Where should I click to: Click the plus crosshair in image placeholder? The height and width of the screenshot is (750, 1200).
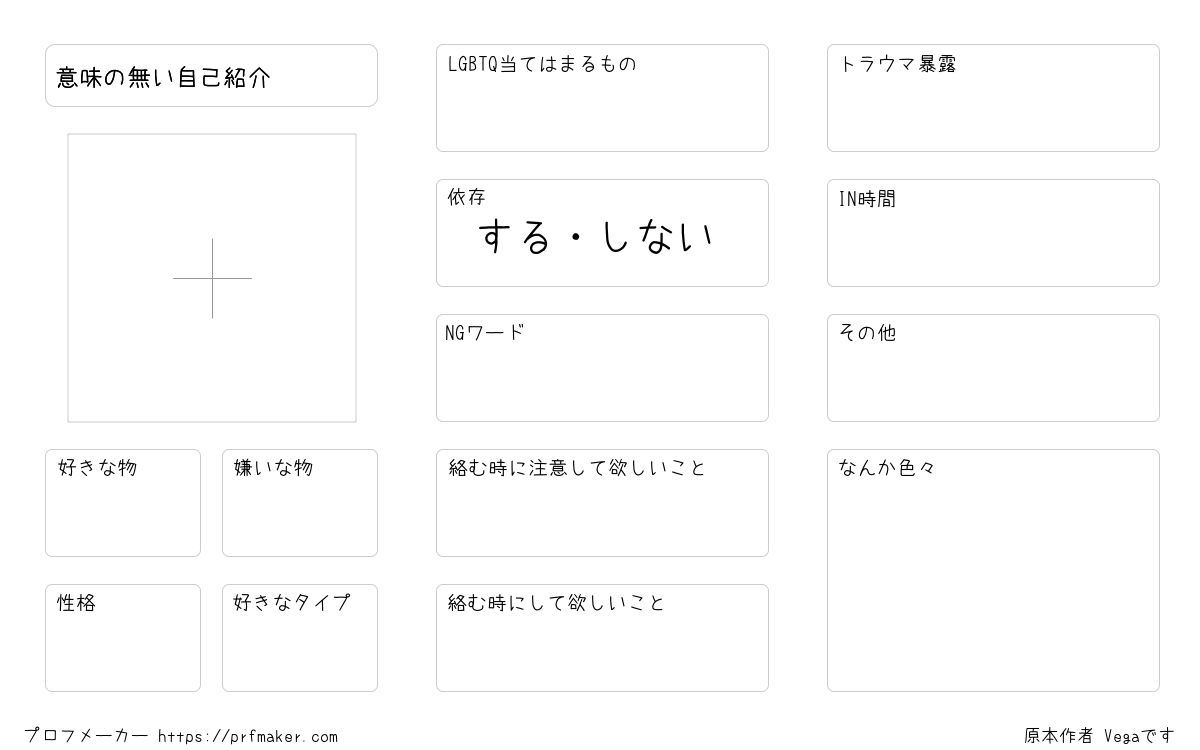pyautogui.click(x=212, y=278)
